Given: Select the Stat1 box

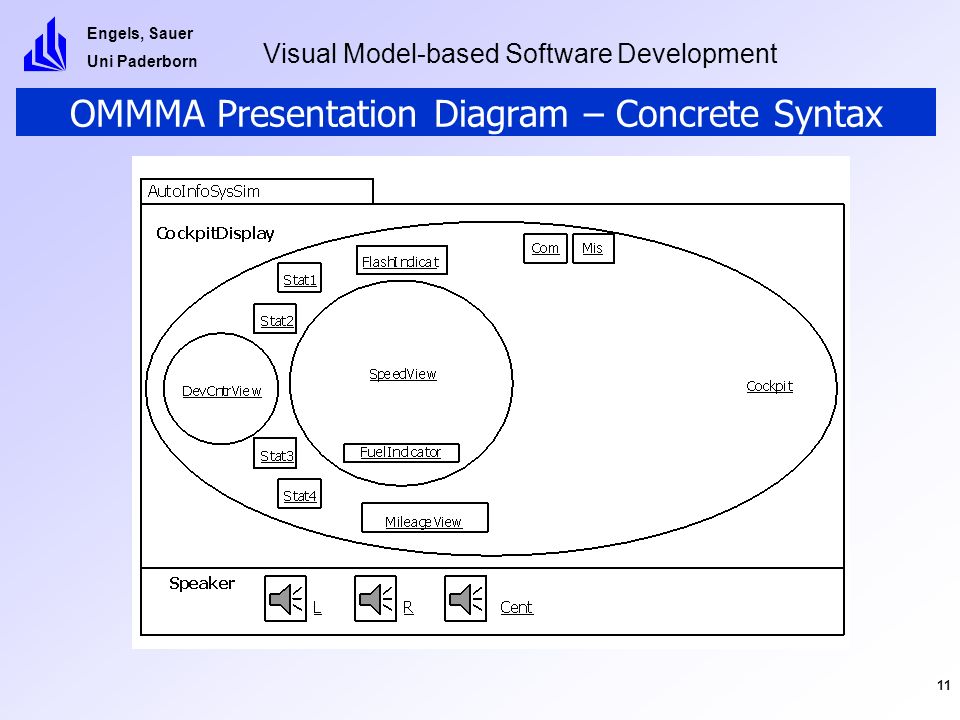Looking at the screenshot, I should point(299,278).
